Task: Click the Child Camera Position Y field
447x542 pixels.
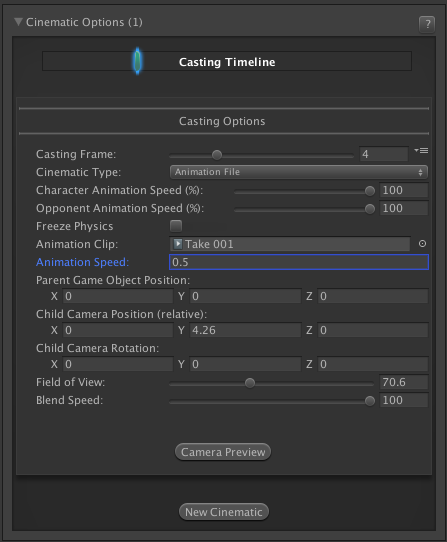Action: tap(245, 330)
